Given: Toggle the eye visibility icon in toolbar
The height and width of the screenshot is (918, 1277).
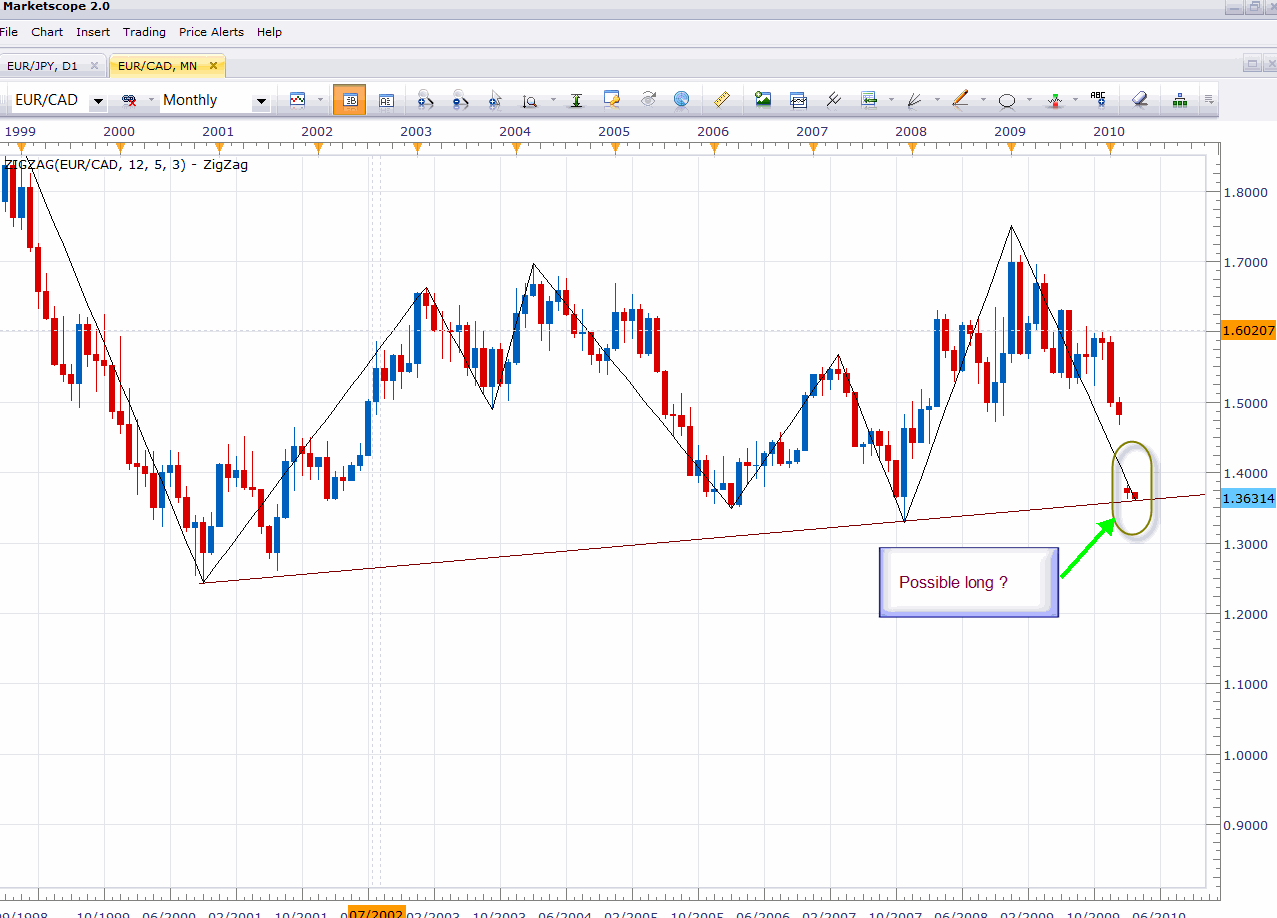Looking at the screenshot, I should pyautogui.click(x=648, y=100).
